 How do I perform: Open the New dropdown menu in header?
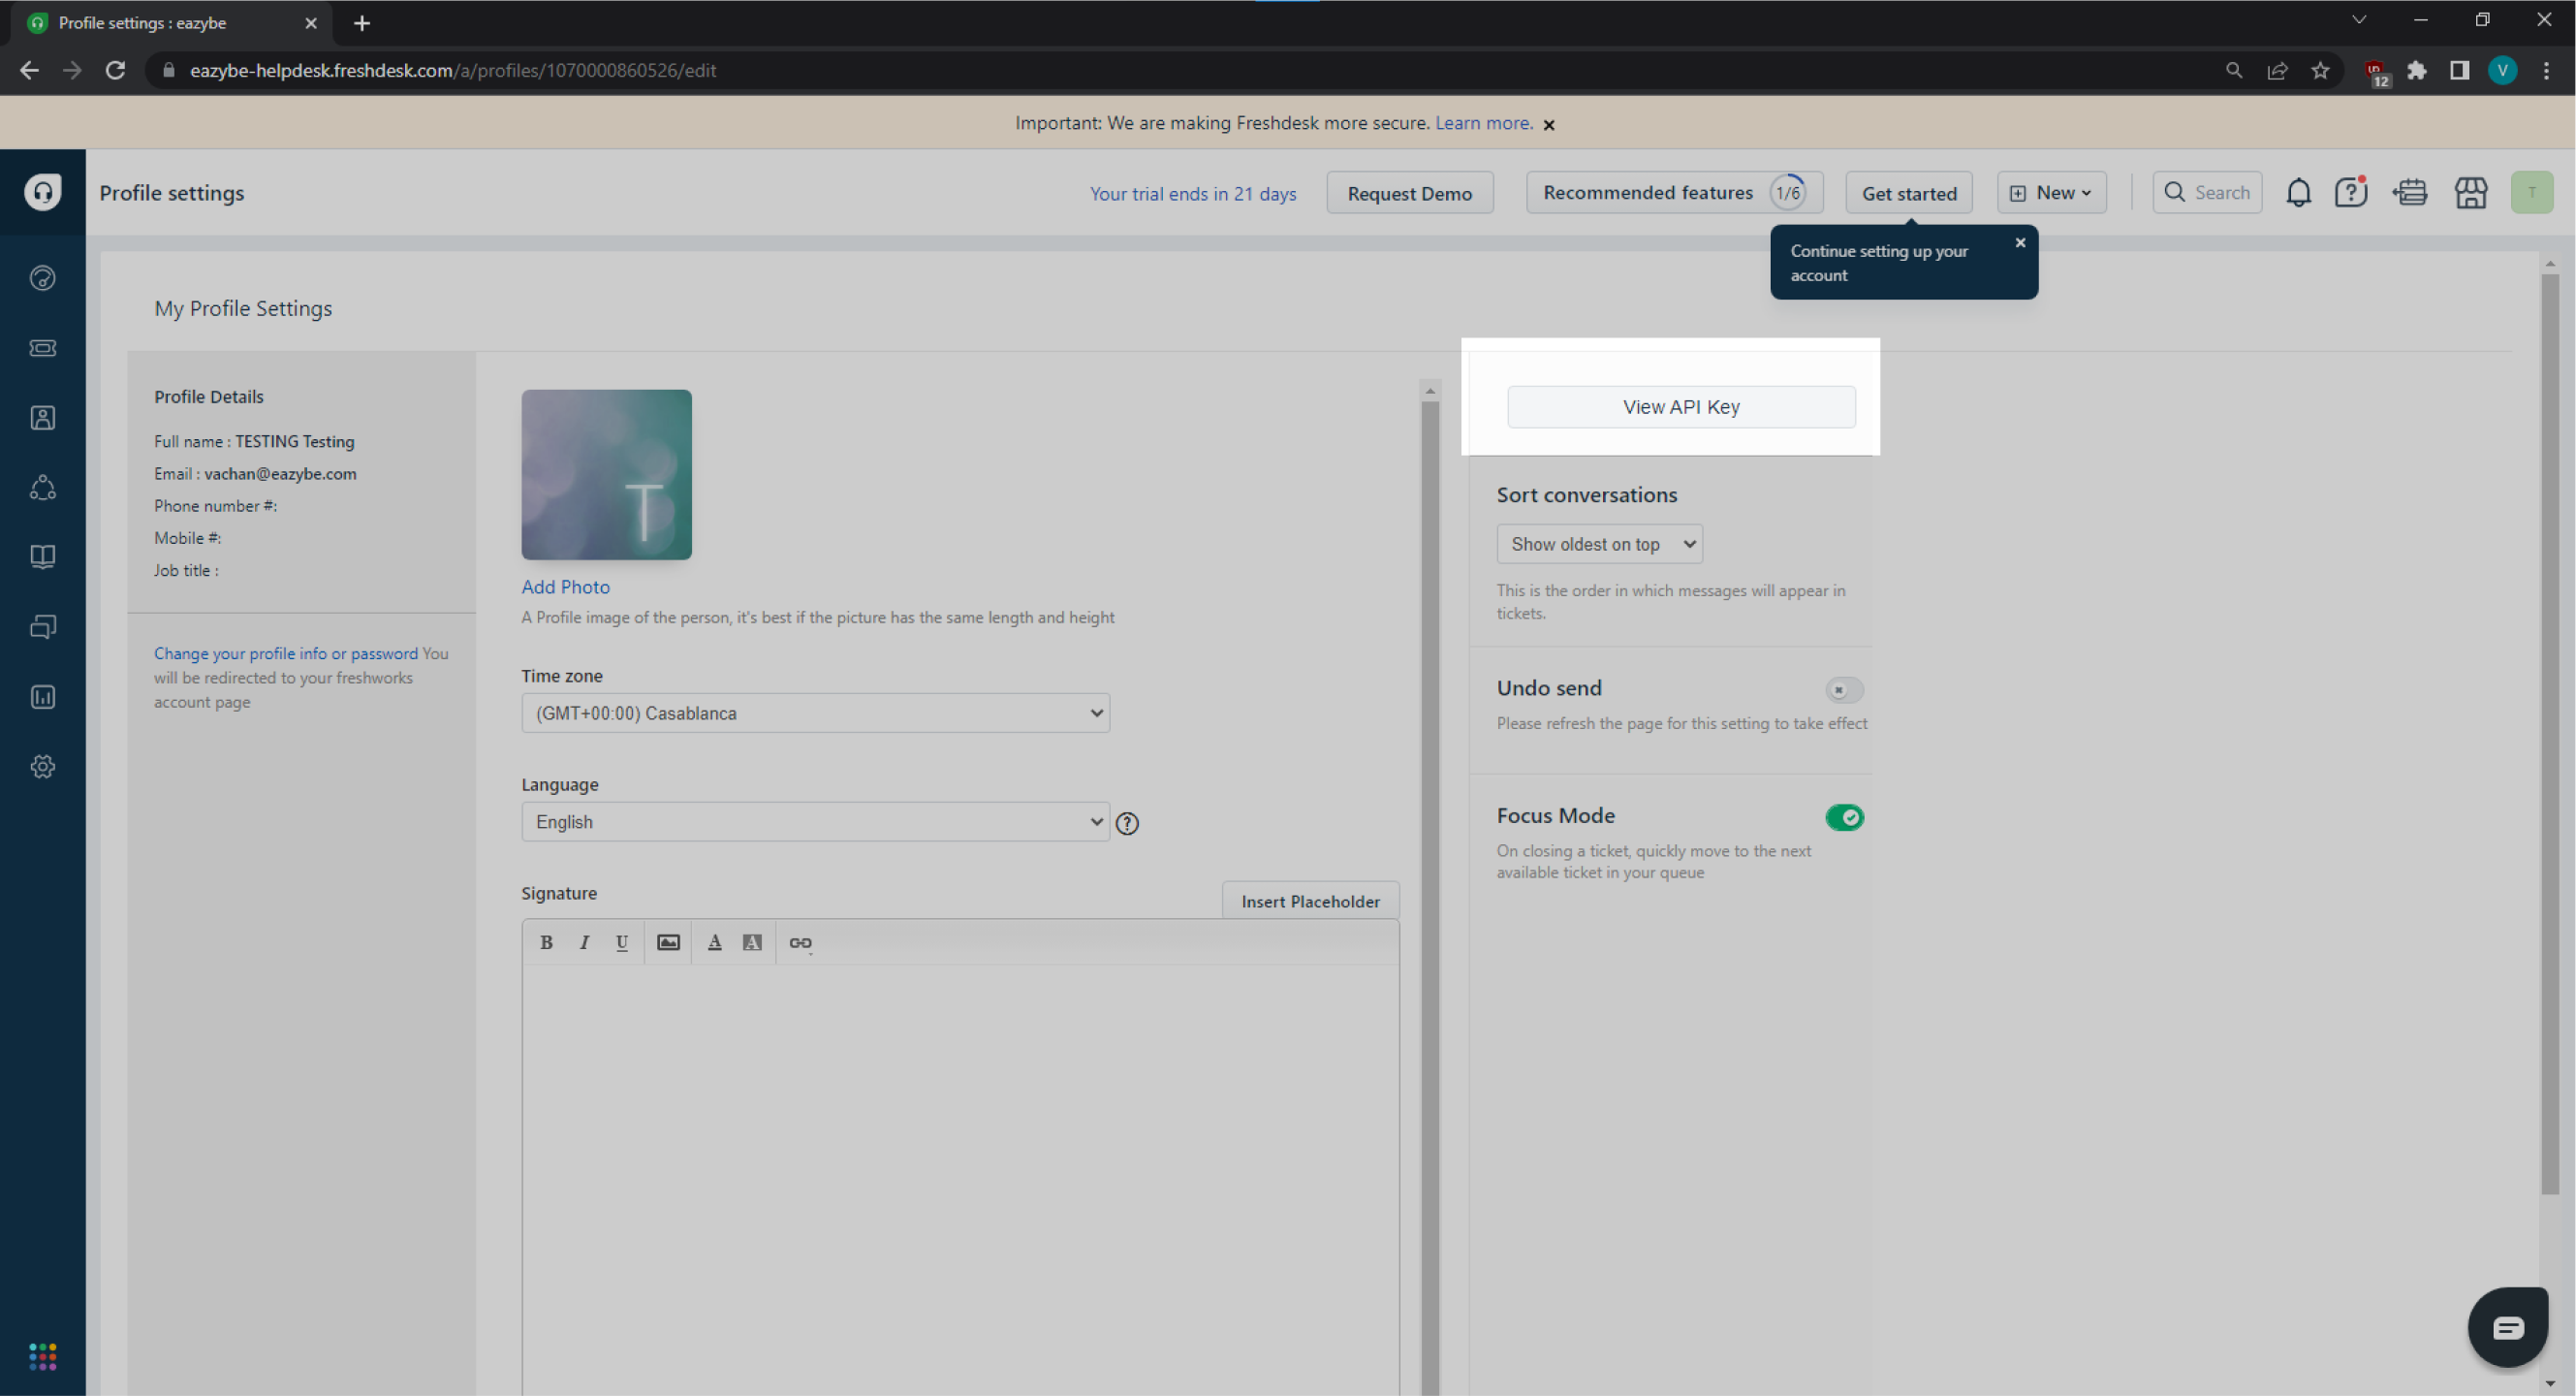2051,193
